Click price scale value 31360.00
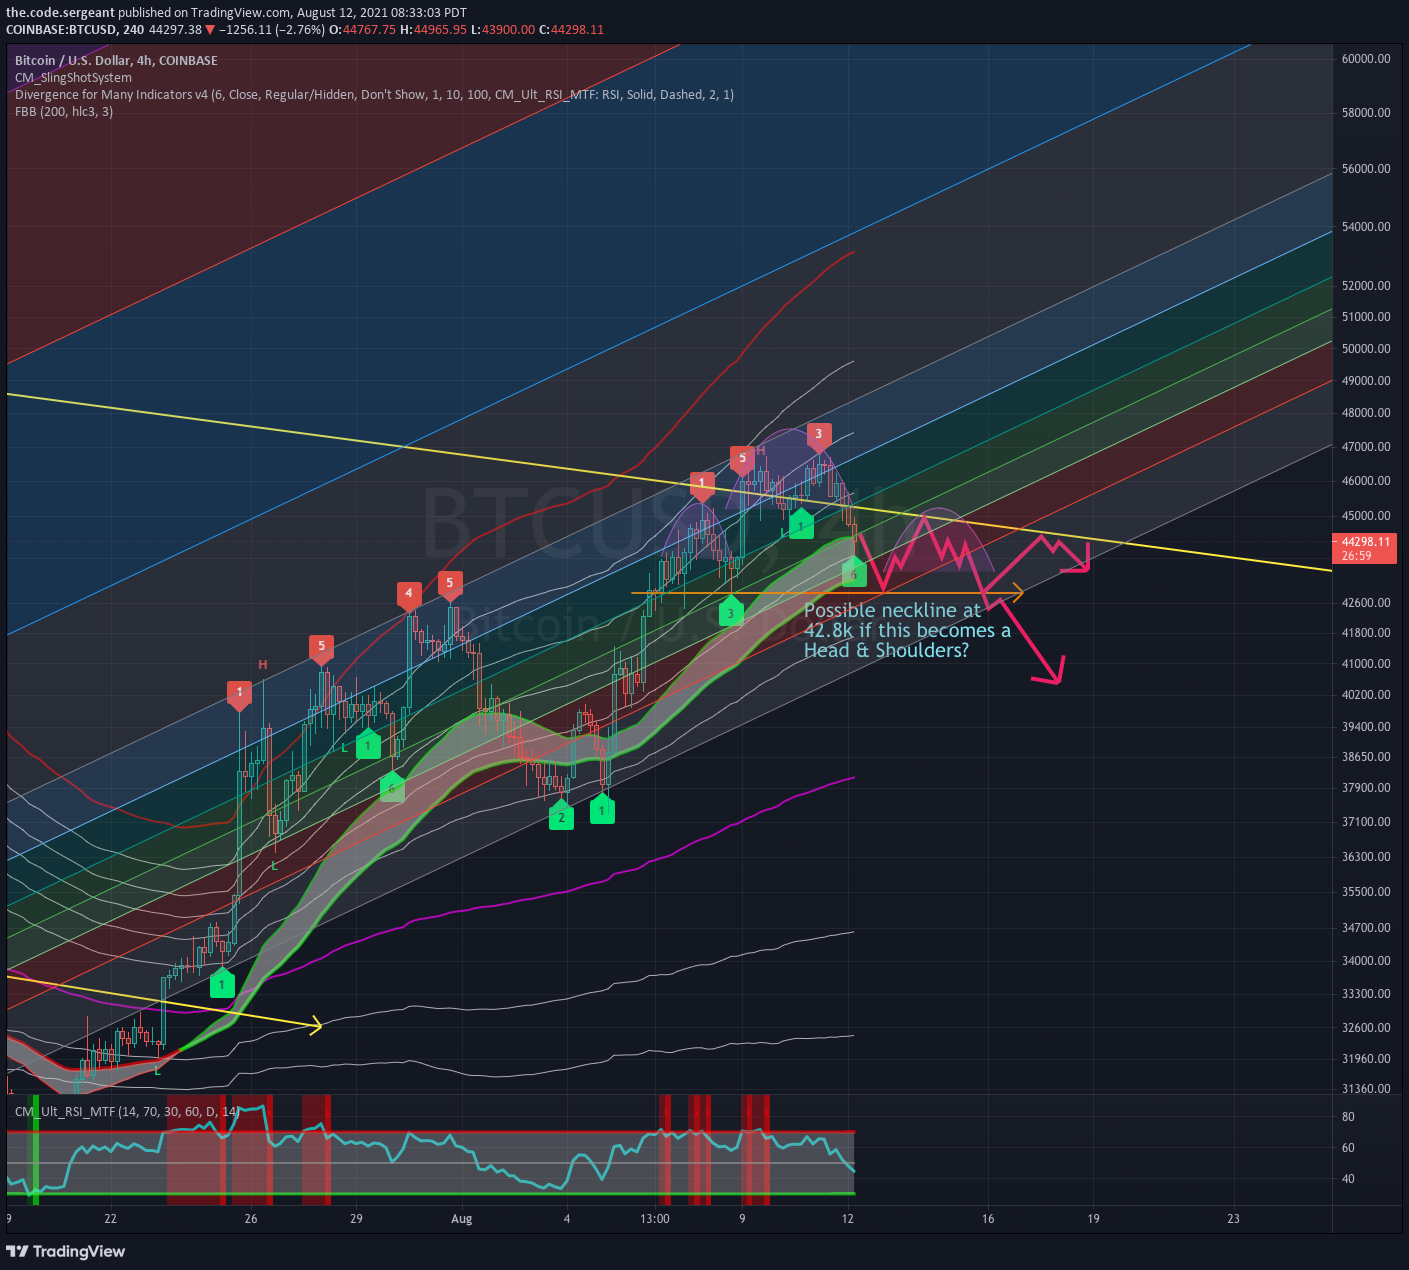 1366,1088
